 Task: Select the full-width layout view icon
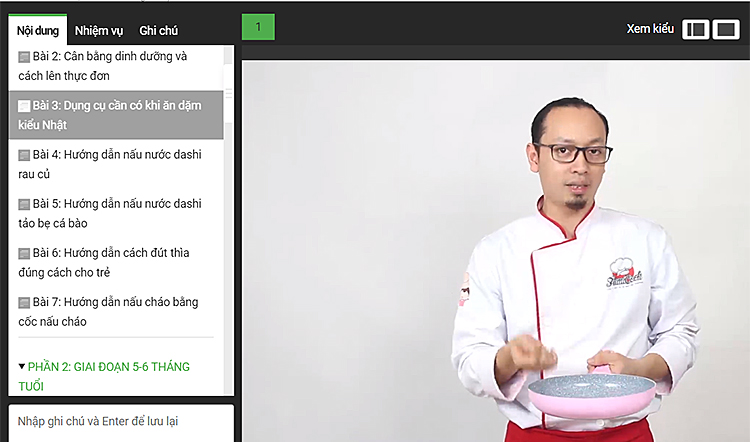(726, 30)
